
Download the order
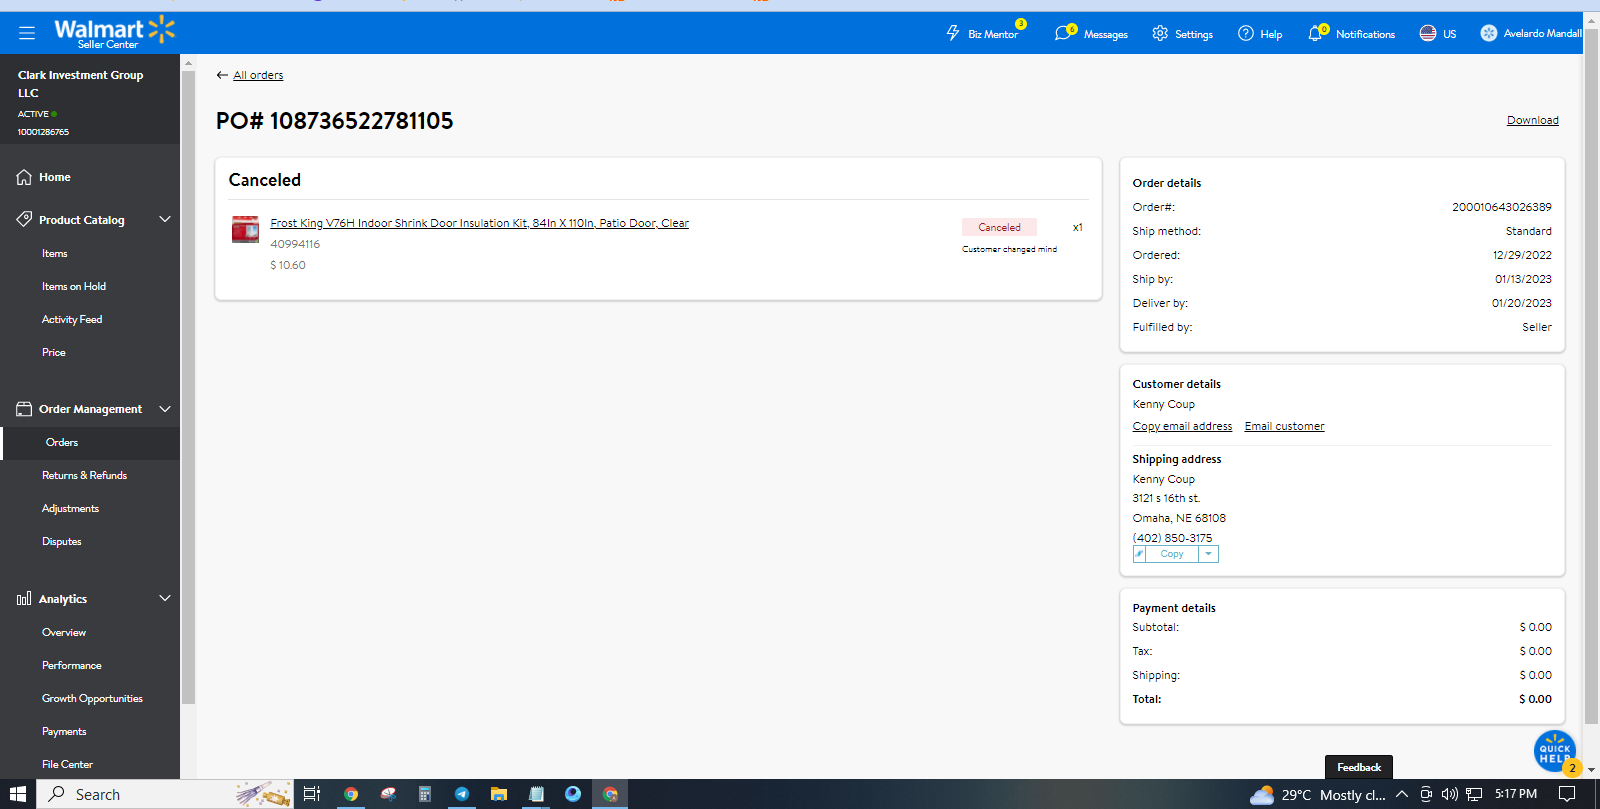[1533, 120]
